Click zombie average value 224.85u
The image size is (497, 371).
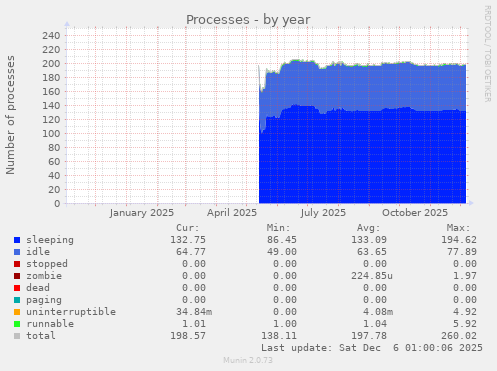click(x=372, y=276)
